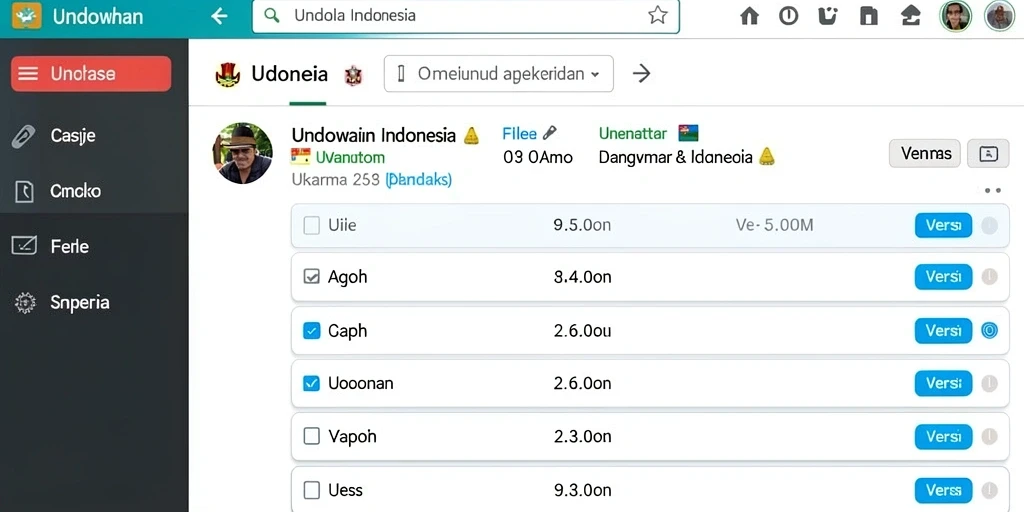1024x512 pixels.
Task: Open the Ferle sidebar item
Action: [x=94, y=247]
